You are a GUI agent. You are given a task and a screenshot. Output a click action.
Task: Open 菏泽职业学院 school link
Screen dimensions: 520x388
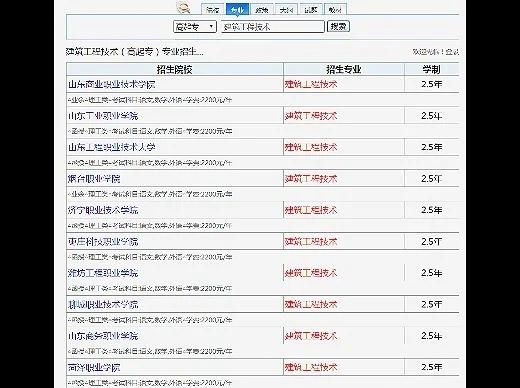point(94,368)
